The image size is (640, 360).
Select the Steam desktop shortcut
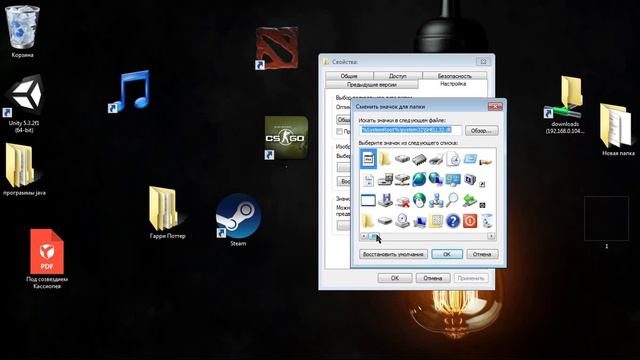click(238, 220)
